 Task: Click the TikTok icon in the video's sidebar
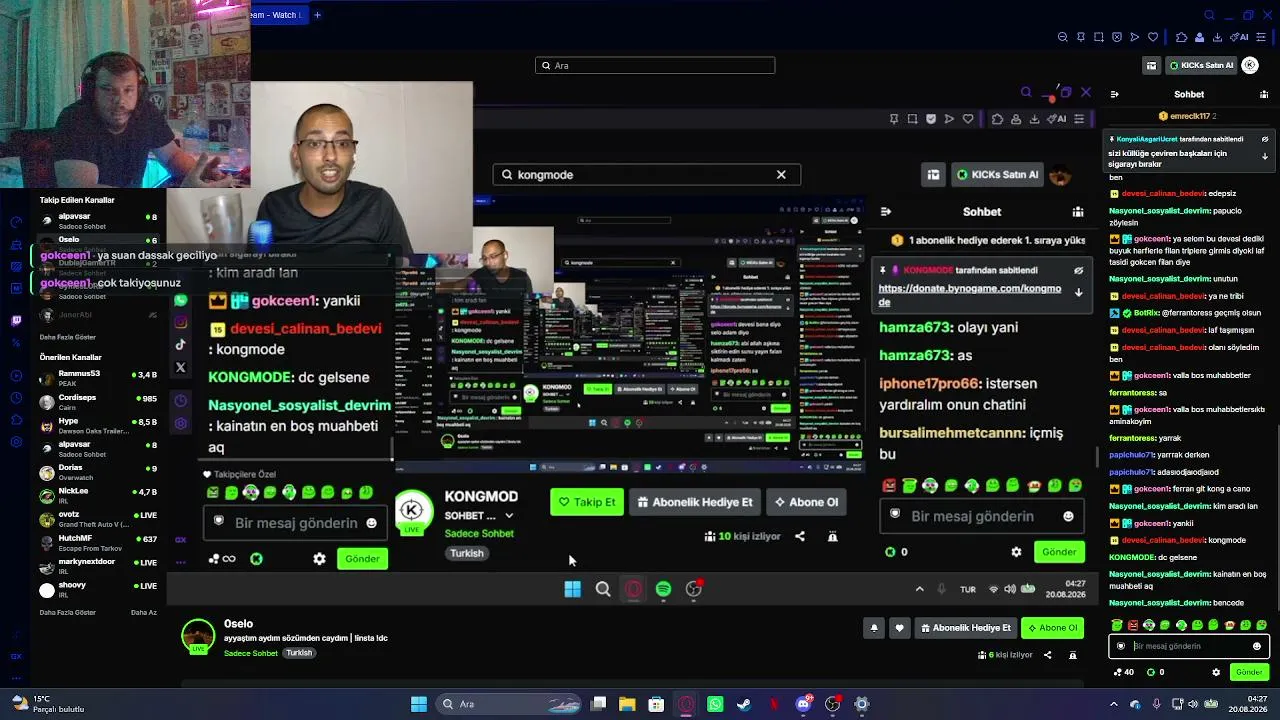click(180, 345)
